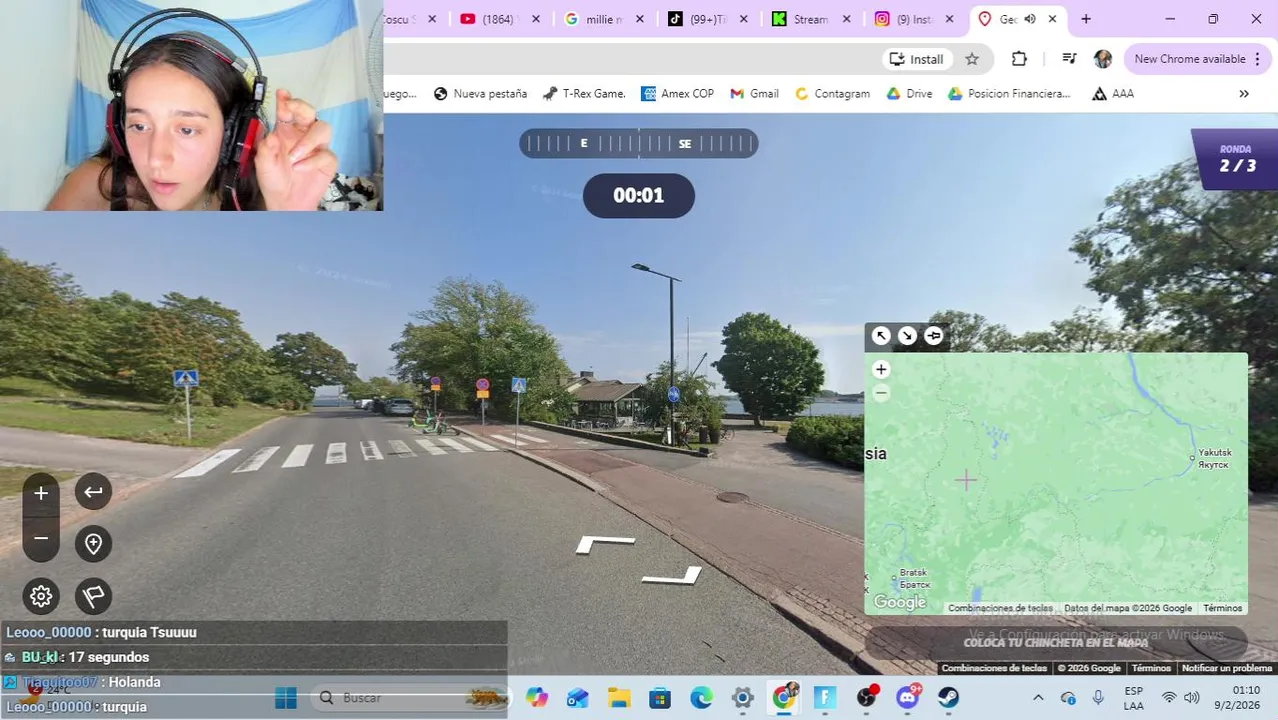1278x720 pixels.
Task: Open the Windows Start menu
Action: [x=286, y=697]
